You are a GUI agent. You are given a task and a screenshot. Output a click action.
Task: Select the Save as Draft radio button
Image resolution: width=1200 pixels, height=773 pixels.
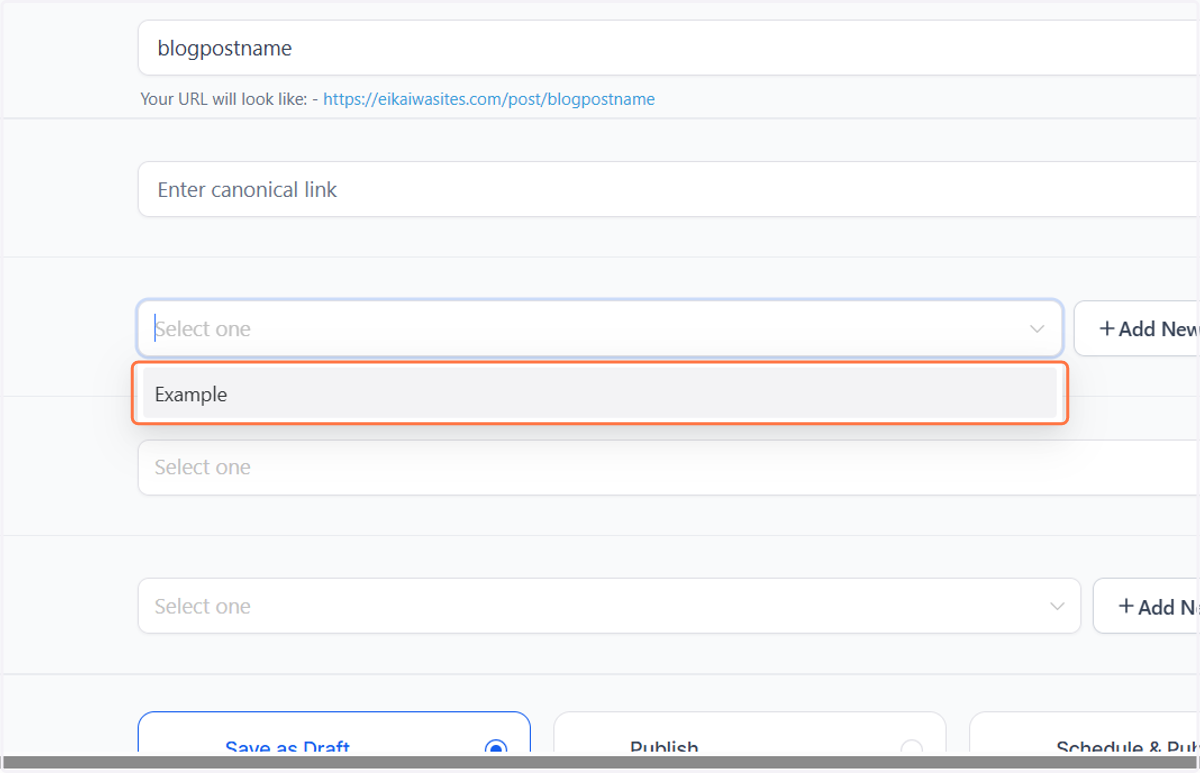[x=495, y=749]
